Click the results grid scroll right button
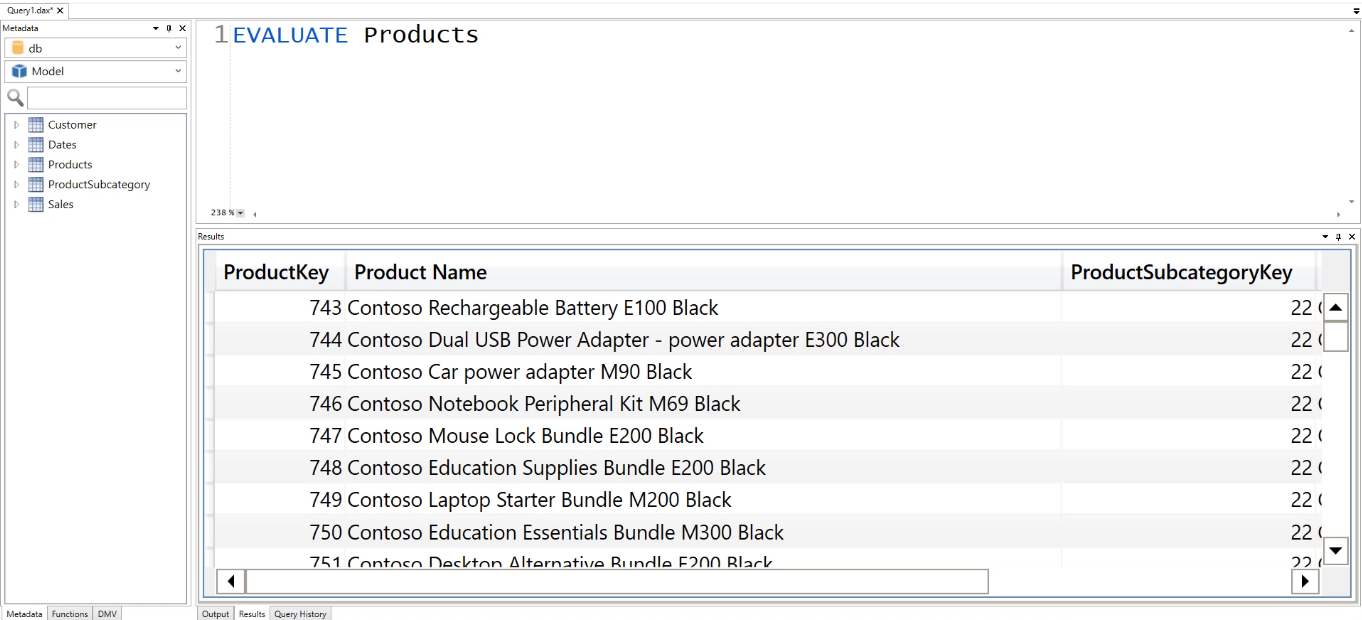Screen dimensions: 1362x620 pyautogui.click(x=1305, y=581)
